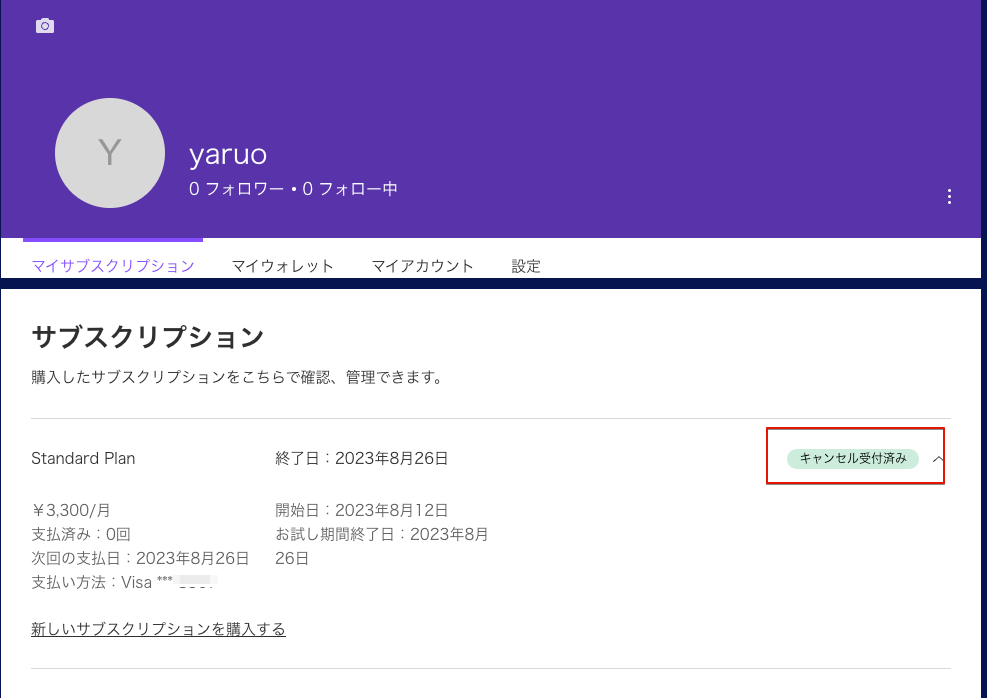Go to the マイアカウント tab
This screenshot has height=698, width=987.
423,266
